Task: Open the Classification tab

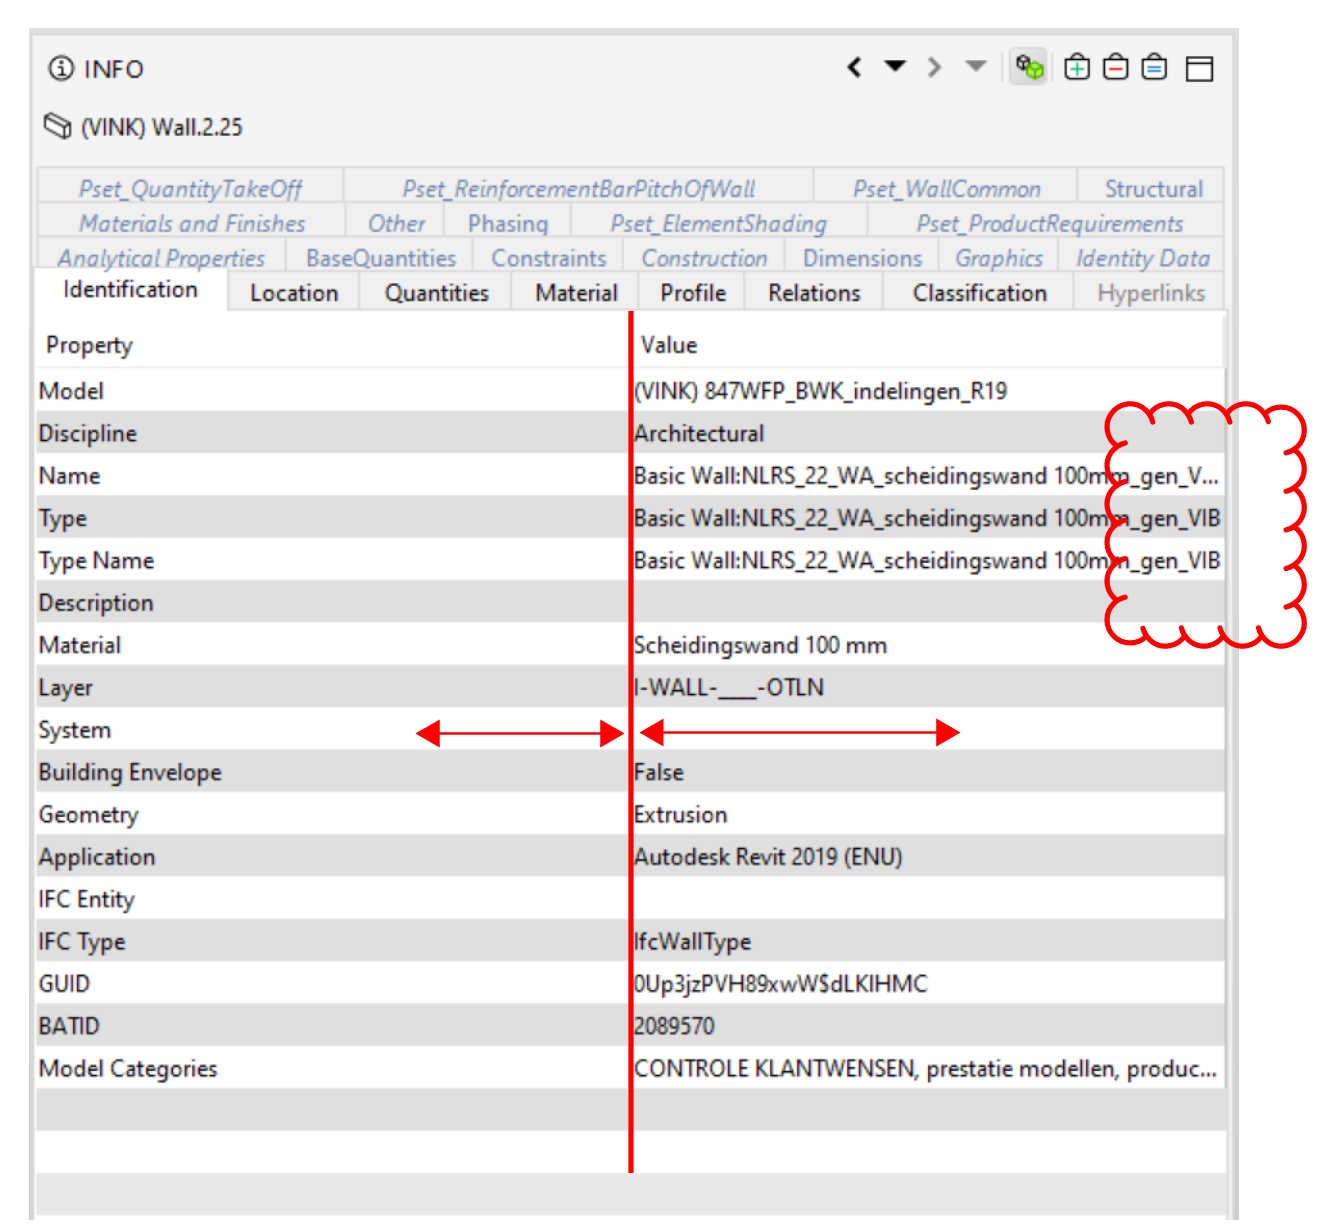Action: 979,293
